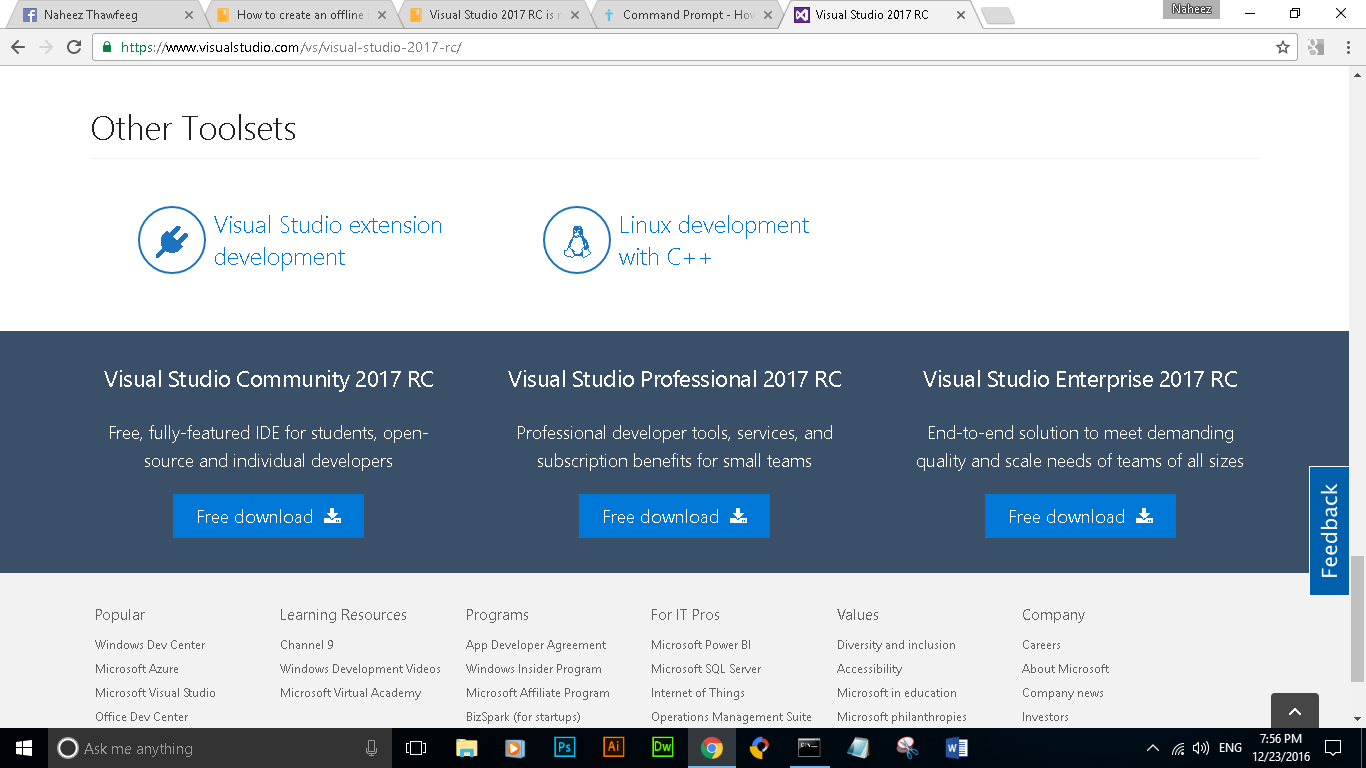
Task: Open the Microsoft Virtual Academy link
Action: 350,693
